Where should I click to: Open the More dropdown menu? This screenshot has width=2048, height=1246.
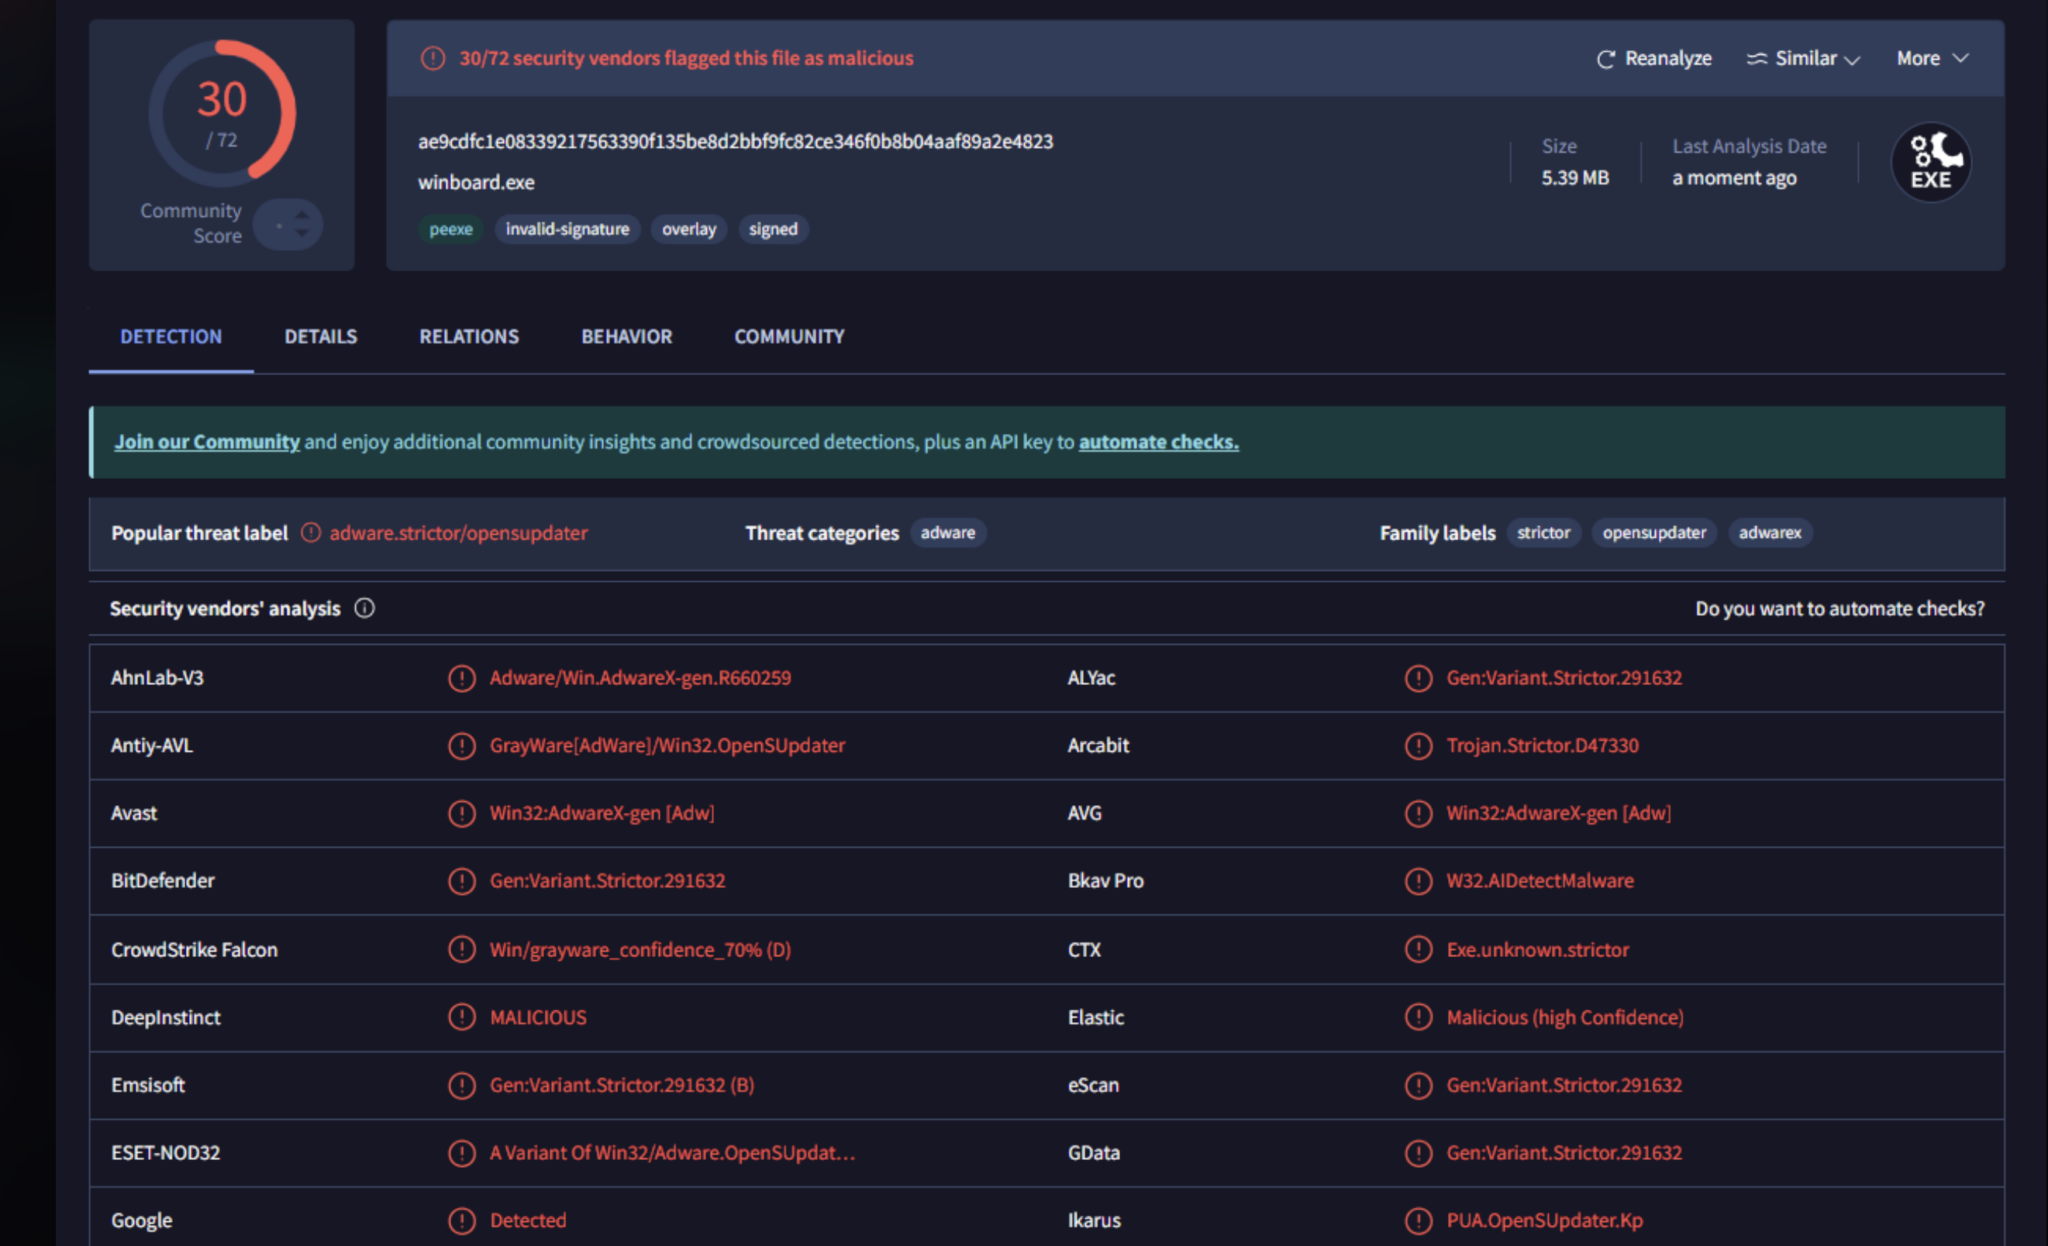pos(1932,58)
